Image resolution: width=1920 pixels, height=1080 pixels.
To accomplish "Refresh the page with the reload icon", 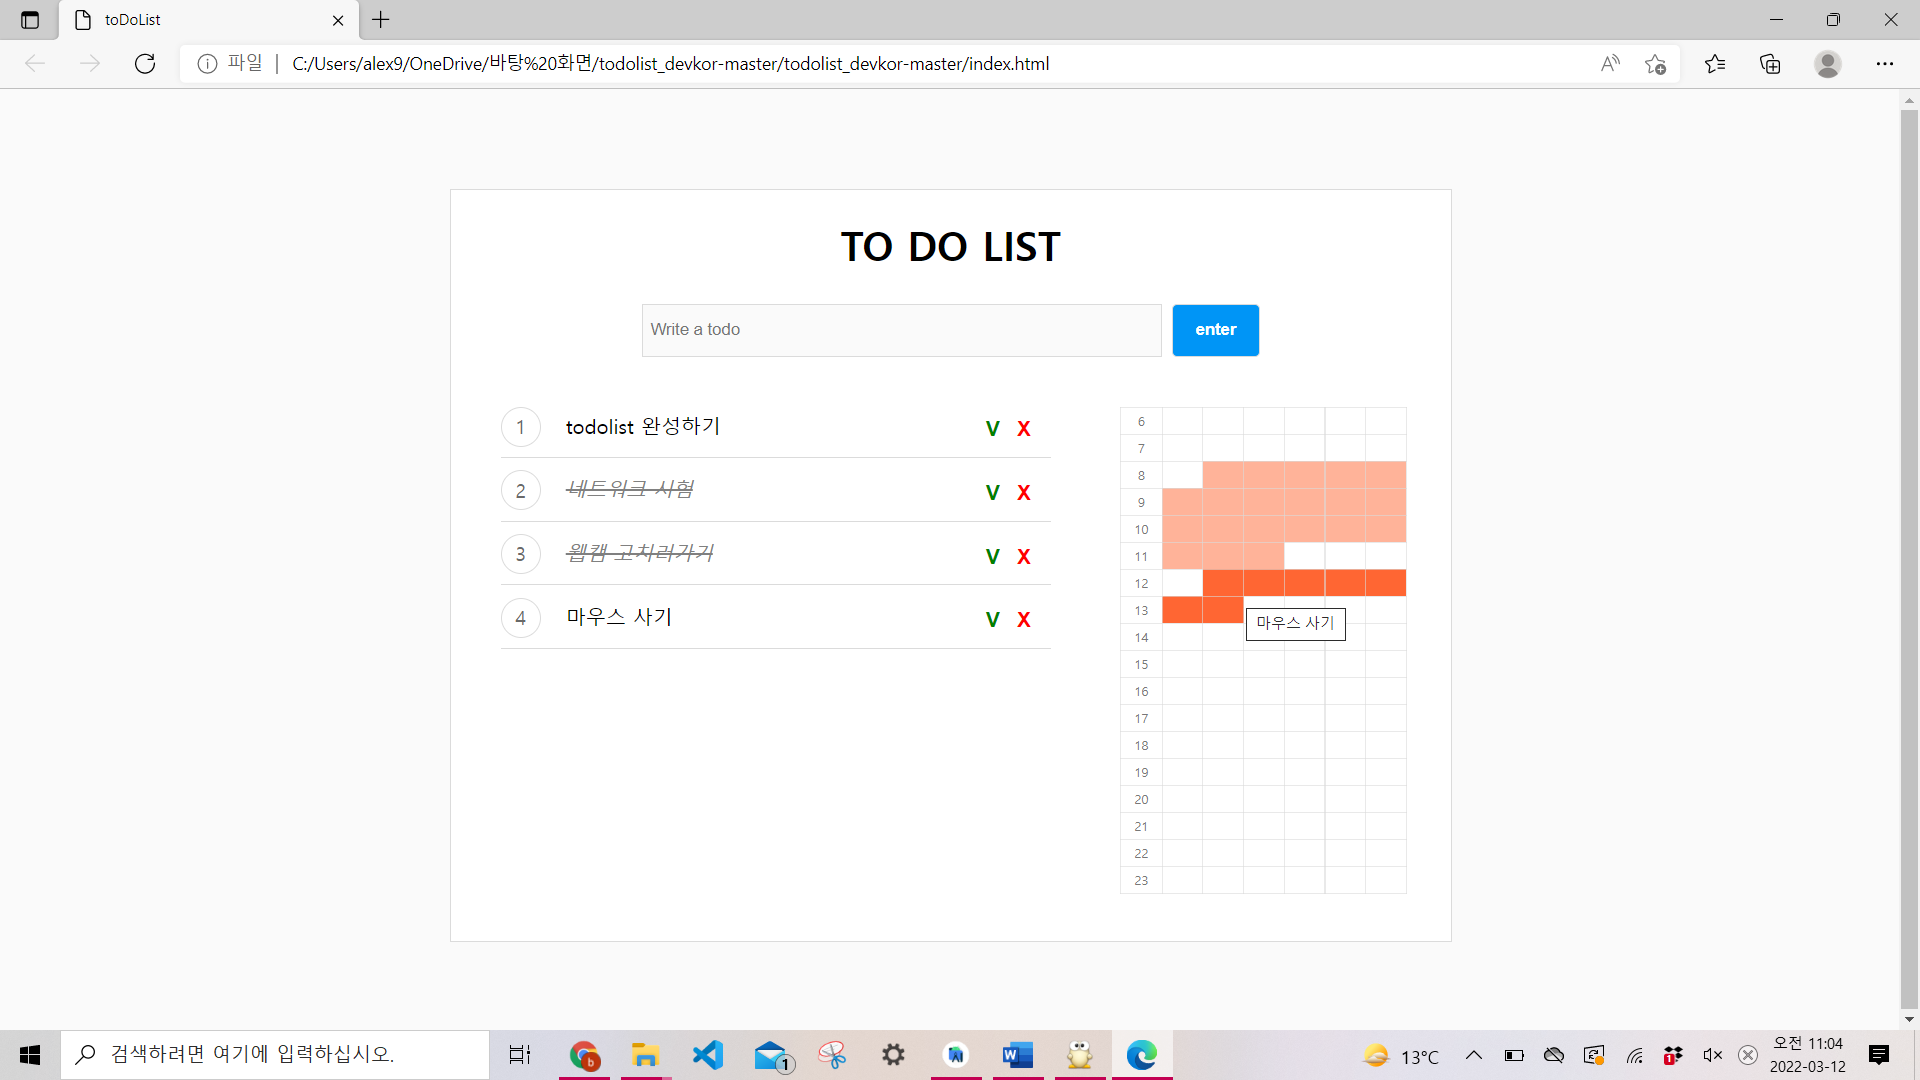I will tap(145, 63).
